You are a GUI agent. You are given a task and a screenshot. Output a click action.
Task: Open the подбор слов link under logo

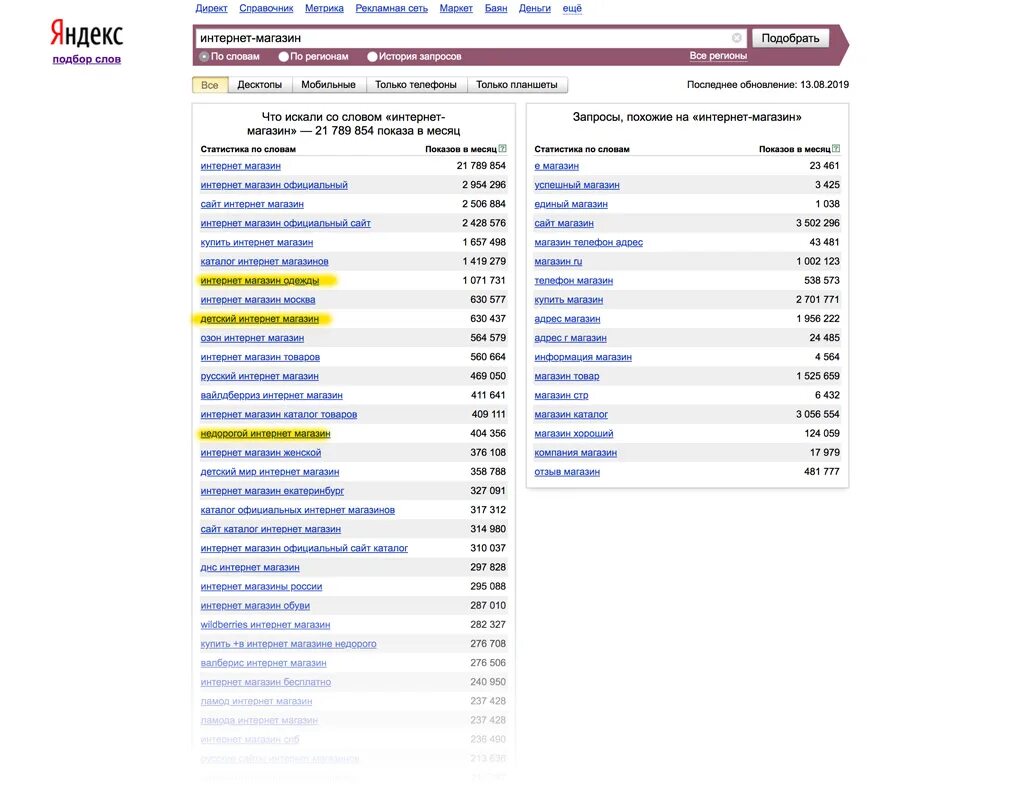pos(87,59)
